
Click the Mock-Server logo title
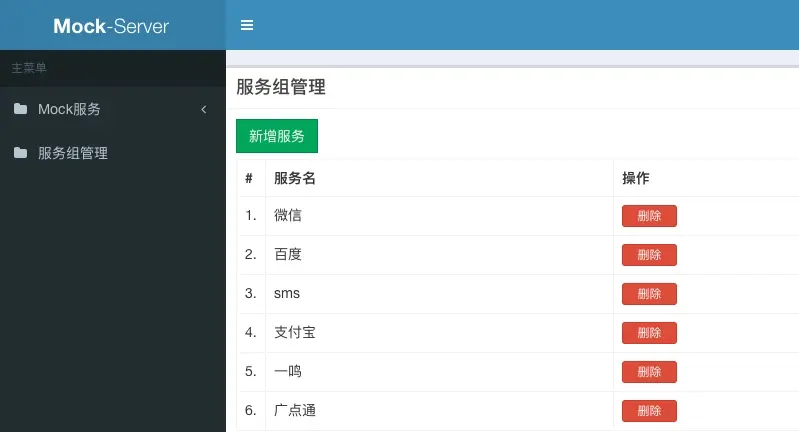pyautogui.click(x=111, y=26)
